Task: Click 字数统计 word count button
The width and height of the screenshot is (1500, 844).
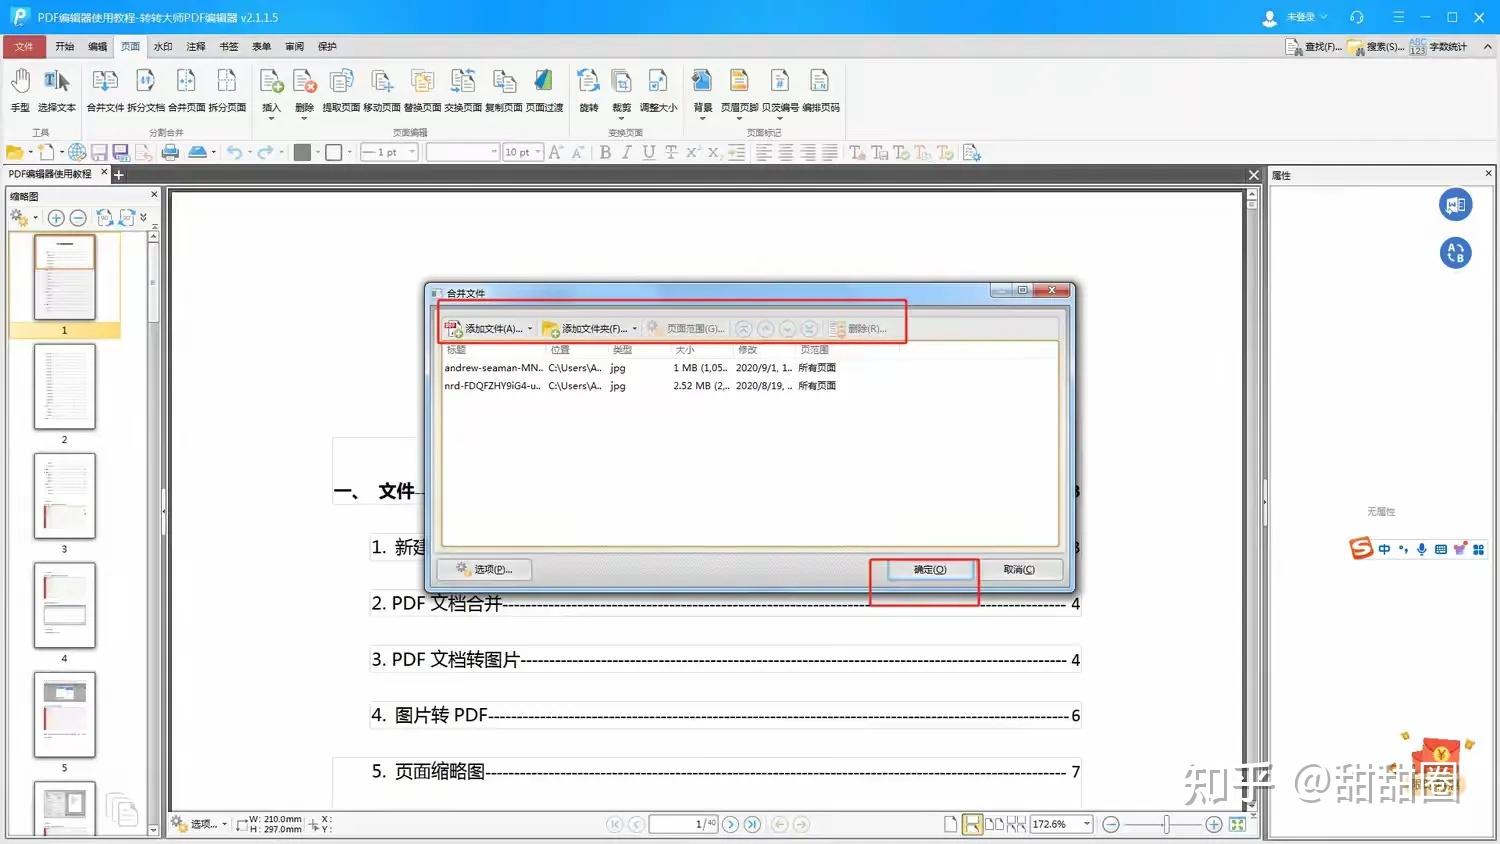Action: [x=1438, y=46]
